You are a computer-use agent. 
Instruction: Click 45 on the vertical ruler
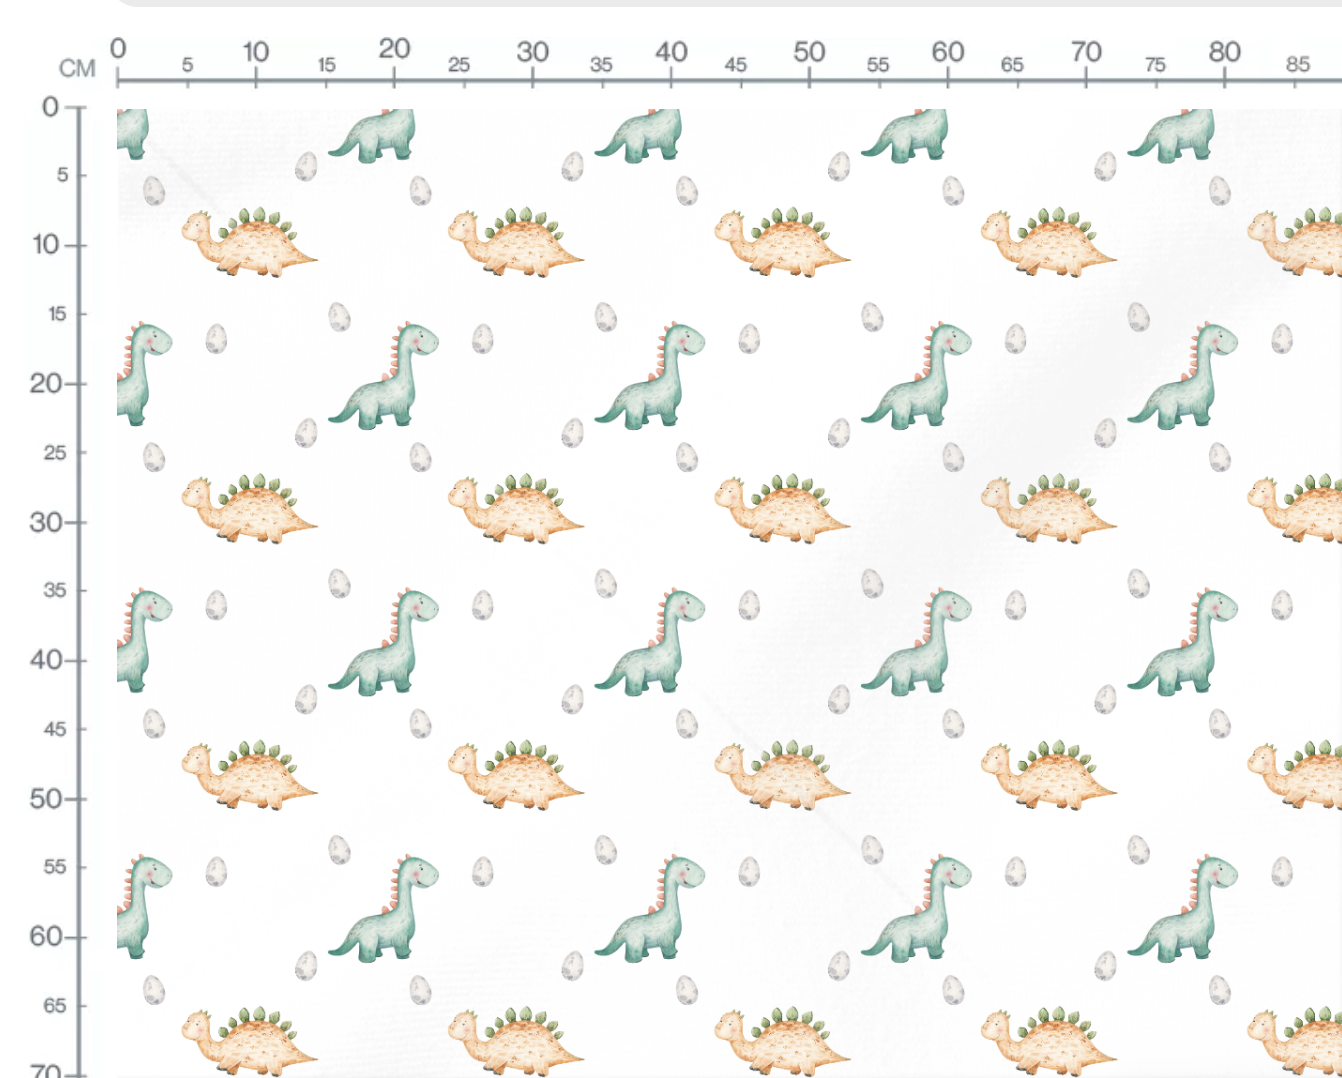click(55, 729)
